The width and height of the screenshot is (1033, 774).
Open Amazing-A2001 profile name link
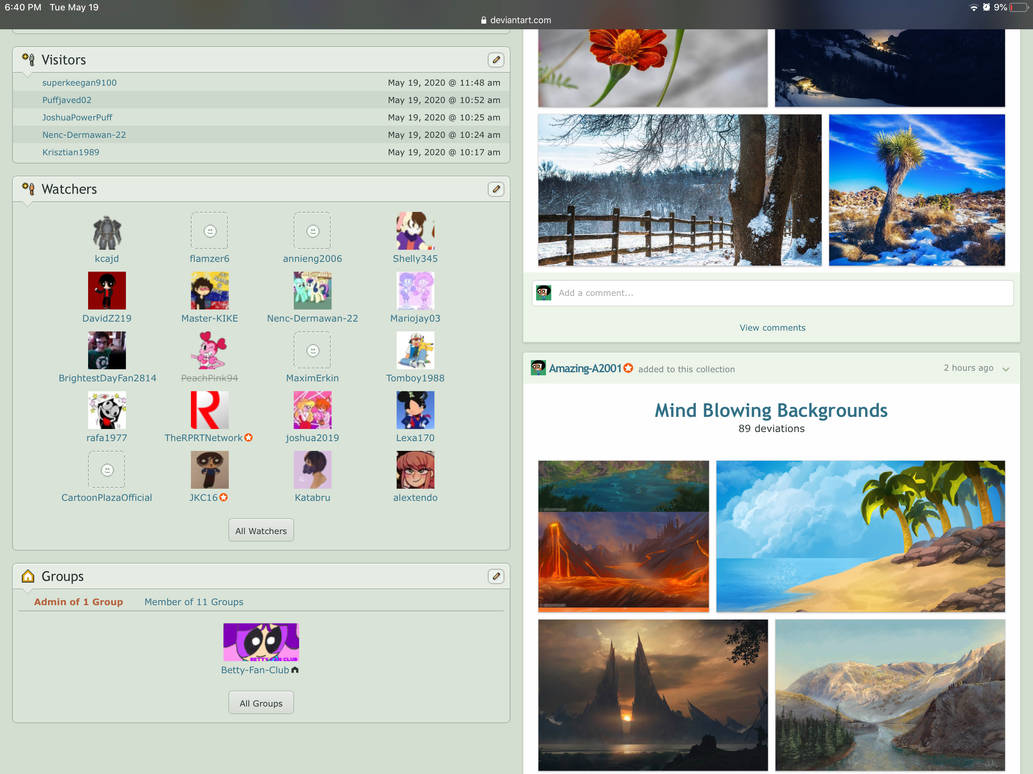click(x=585, y=369)
